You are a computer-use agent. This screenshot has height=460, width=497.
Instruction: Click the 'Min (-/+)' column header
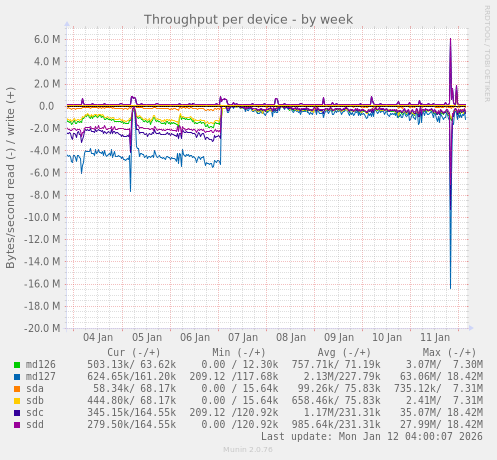pyautogui.click(x=239, y=353)
